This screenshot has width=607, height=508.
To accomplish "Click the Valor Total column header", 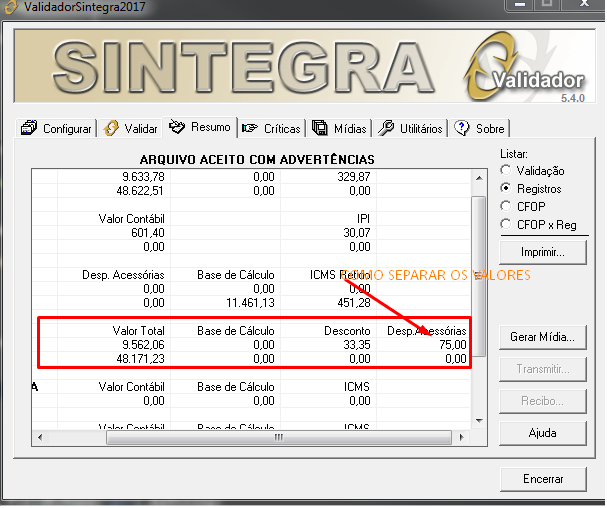I will [x=138, y=331].
